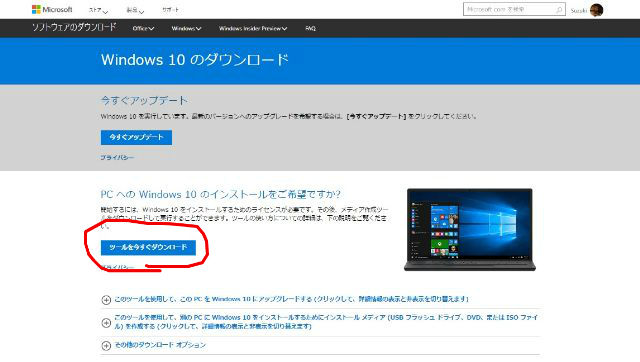This screenshot has width=640, height=362.
Task: Click the PC への Windows 10 のインストール heading
Action: point(221,194)
